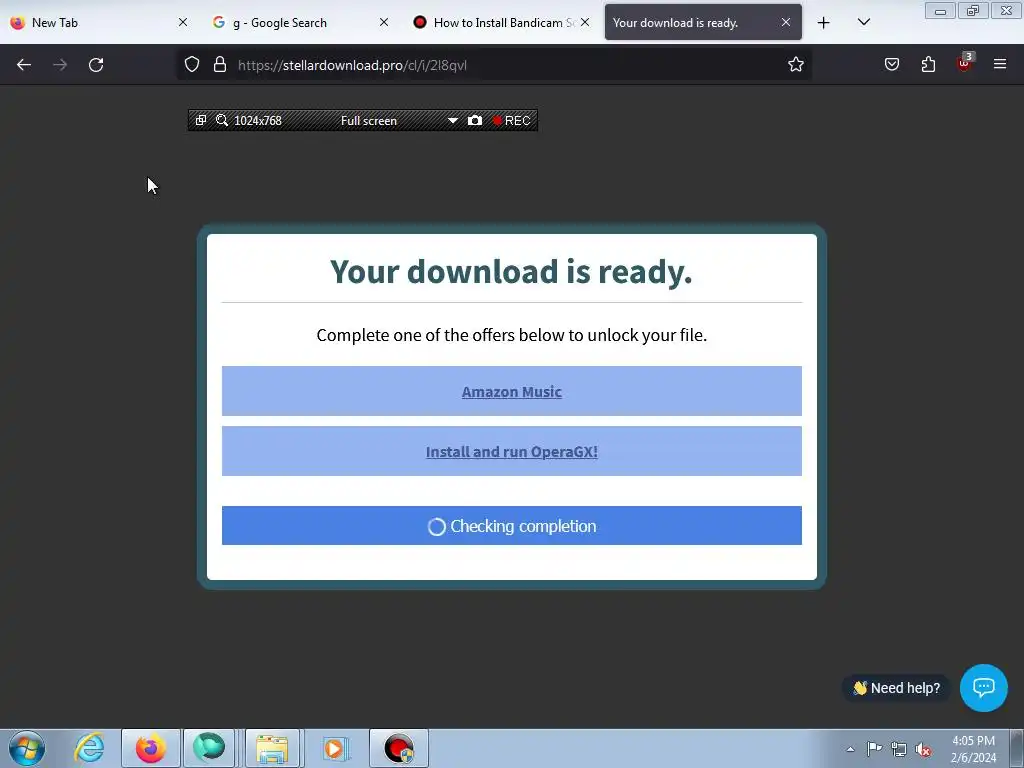Click the Complete one of the offers text
This screenshot has width=1024, height=768.
(511, 335)
